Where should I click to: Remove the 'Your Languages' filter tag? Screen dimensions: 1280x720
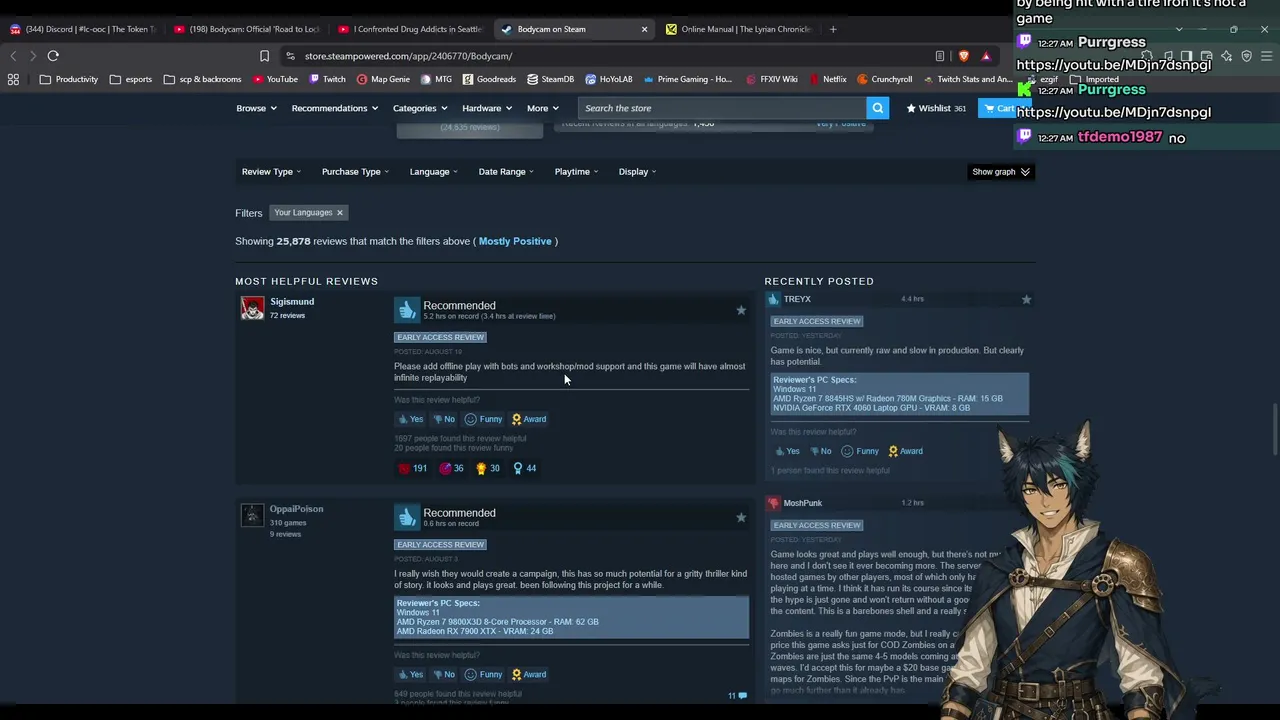[340, 212]
